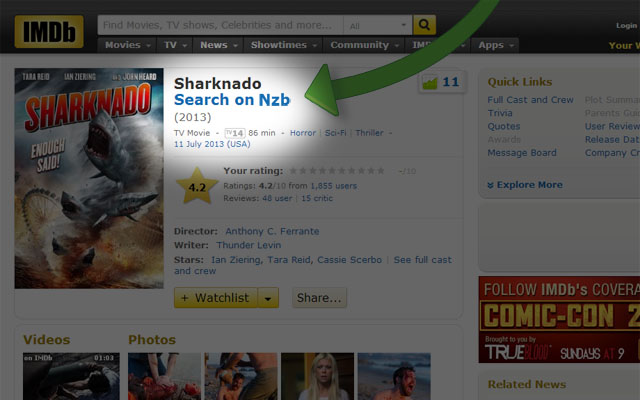The height and width of the screenshot is (400, 640).
Task: Click the TV-14 certificate icon
Action: [x=235, y=133]
